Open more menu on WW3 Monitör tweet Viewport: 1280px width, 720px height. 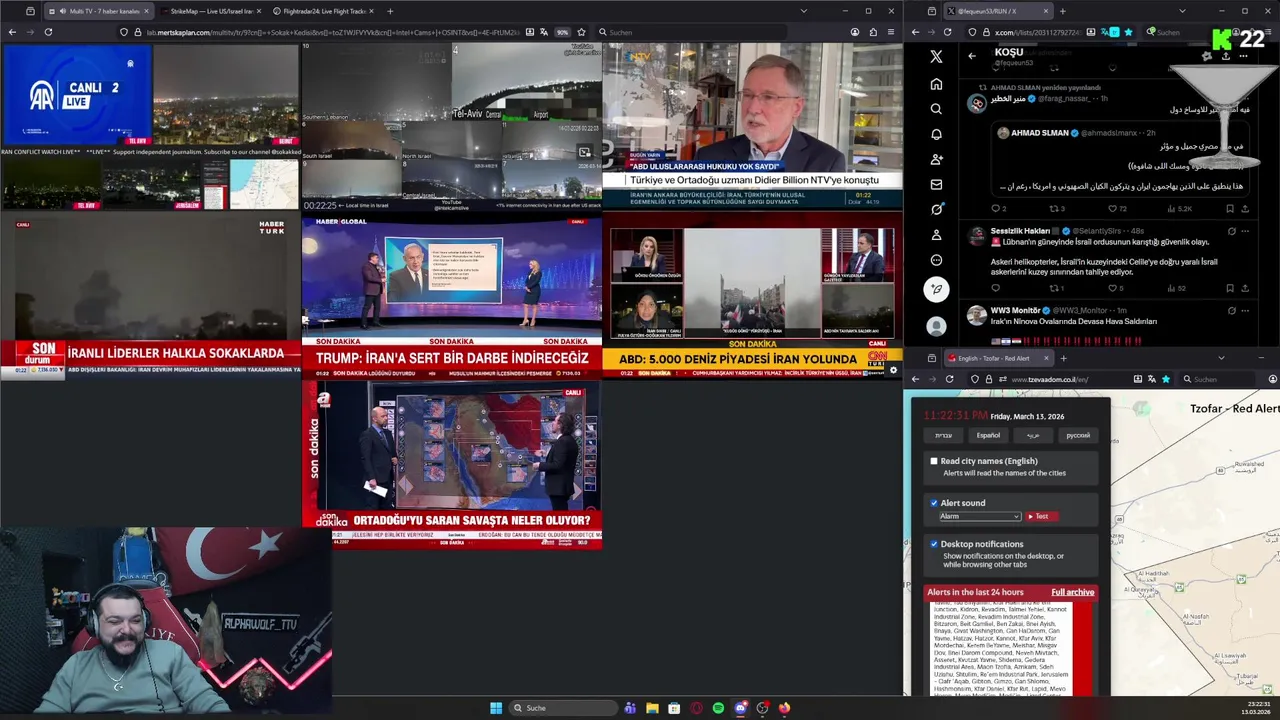coord(1245,310)
